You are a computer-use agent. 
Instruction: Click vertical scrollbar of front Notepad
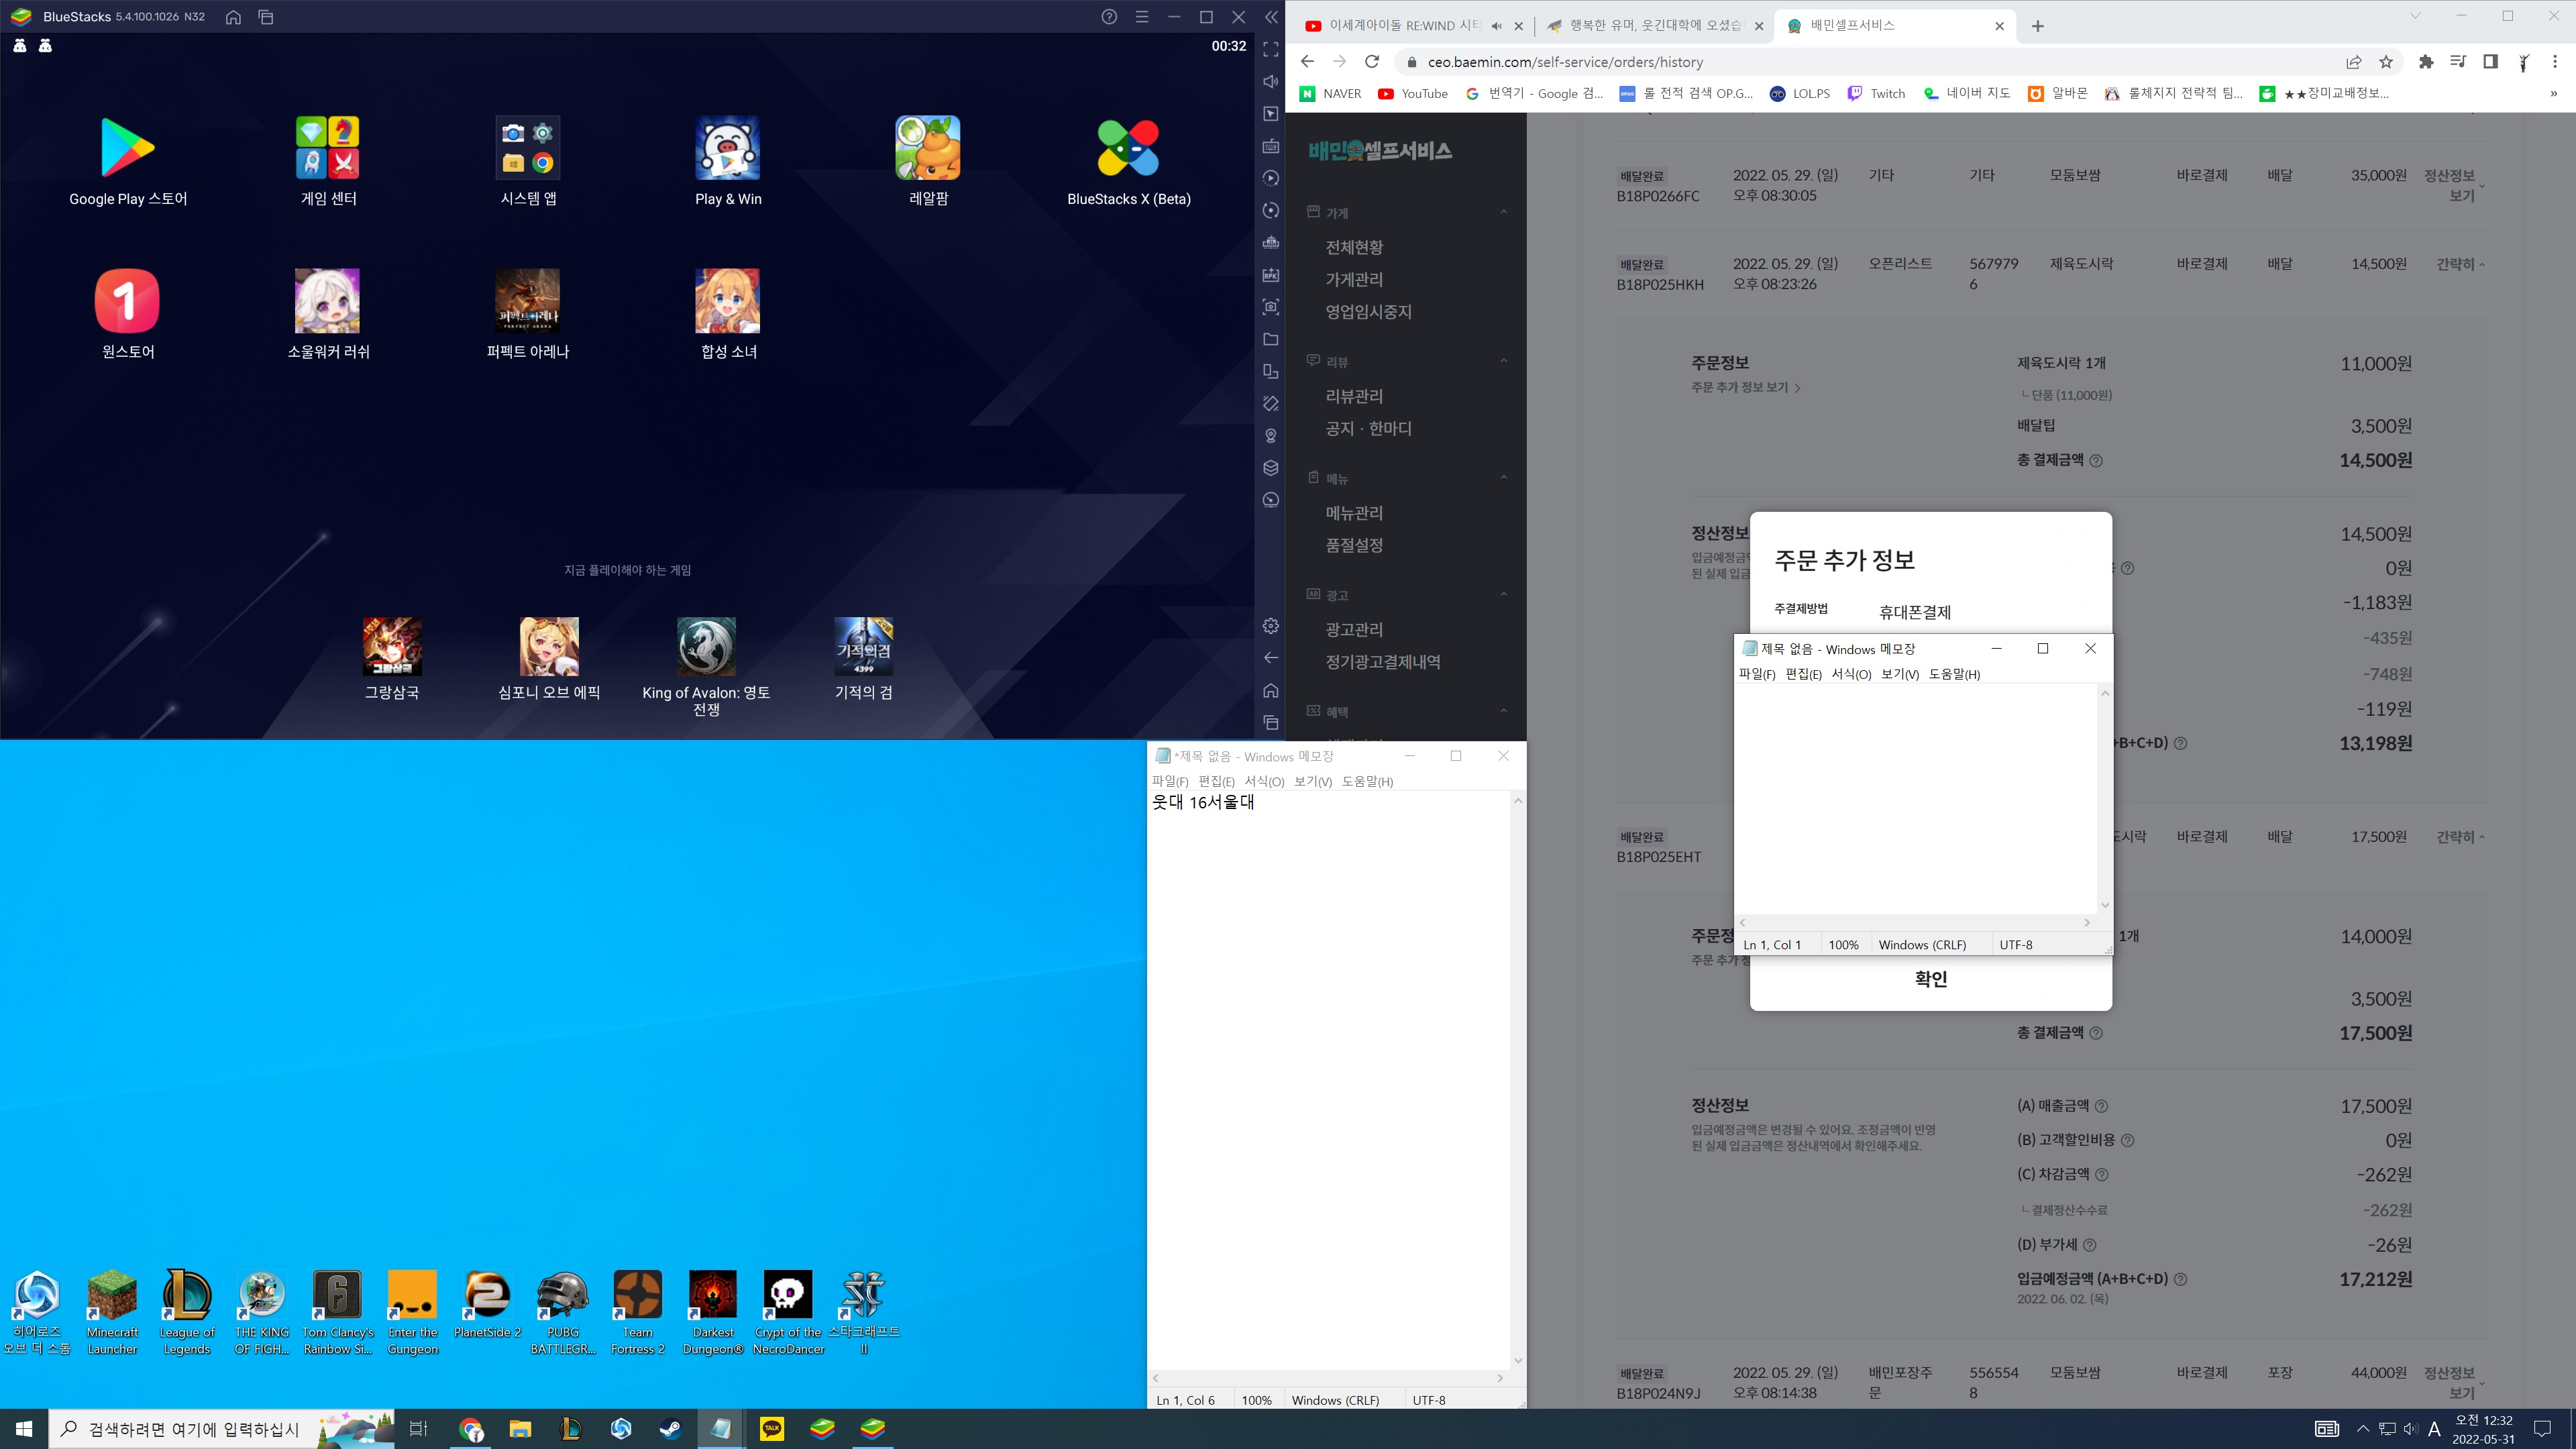(2105, 800)
